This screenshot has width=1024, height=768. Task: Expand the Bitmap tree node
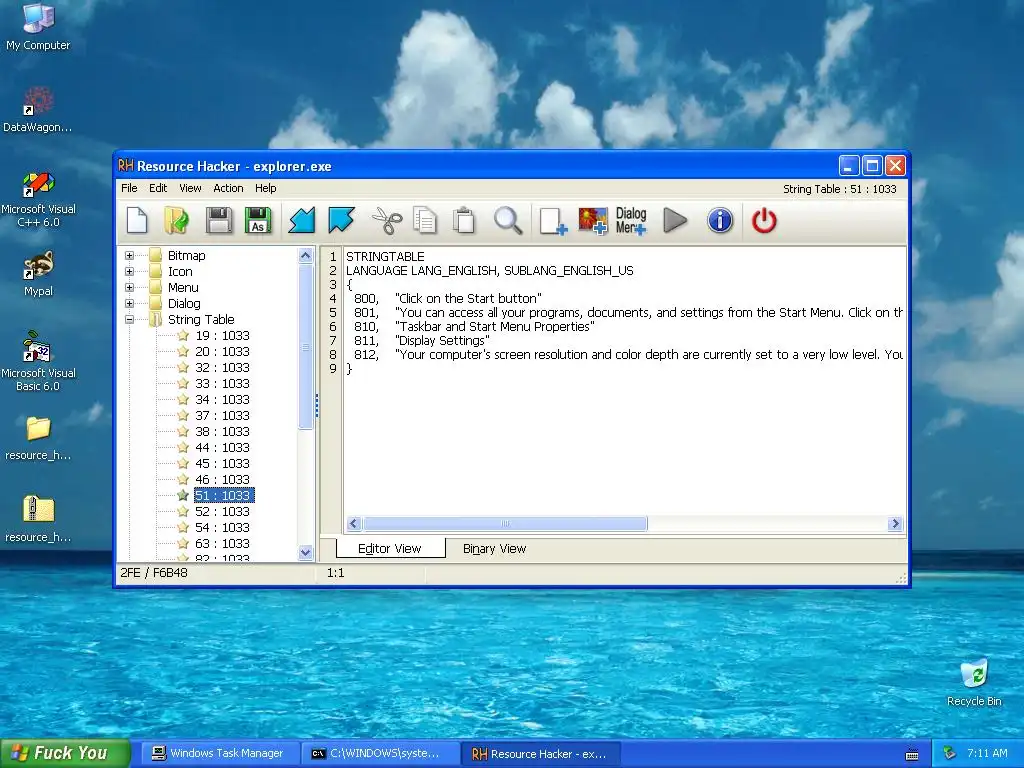point(129,255)
